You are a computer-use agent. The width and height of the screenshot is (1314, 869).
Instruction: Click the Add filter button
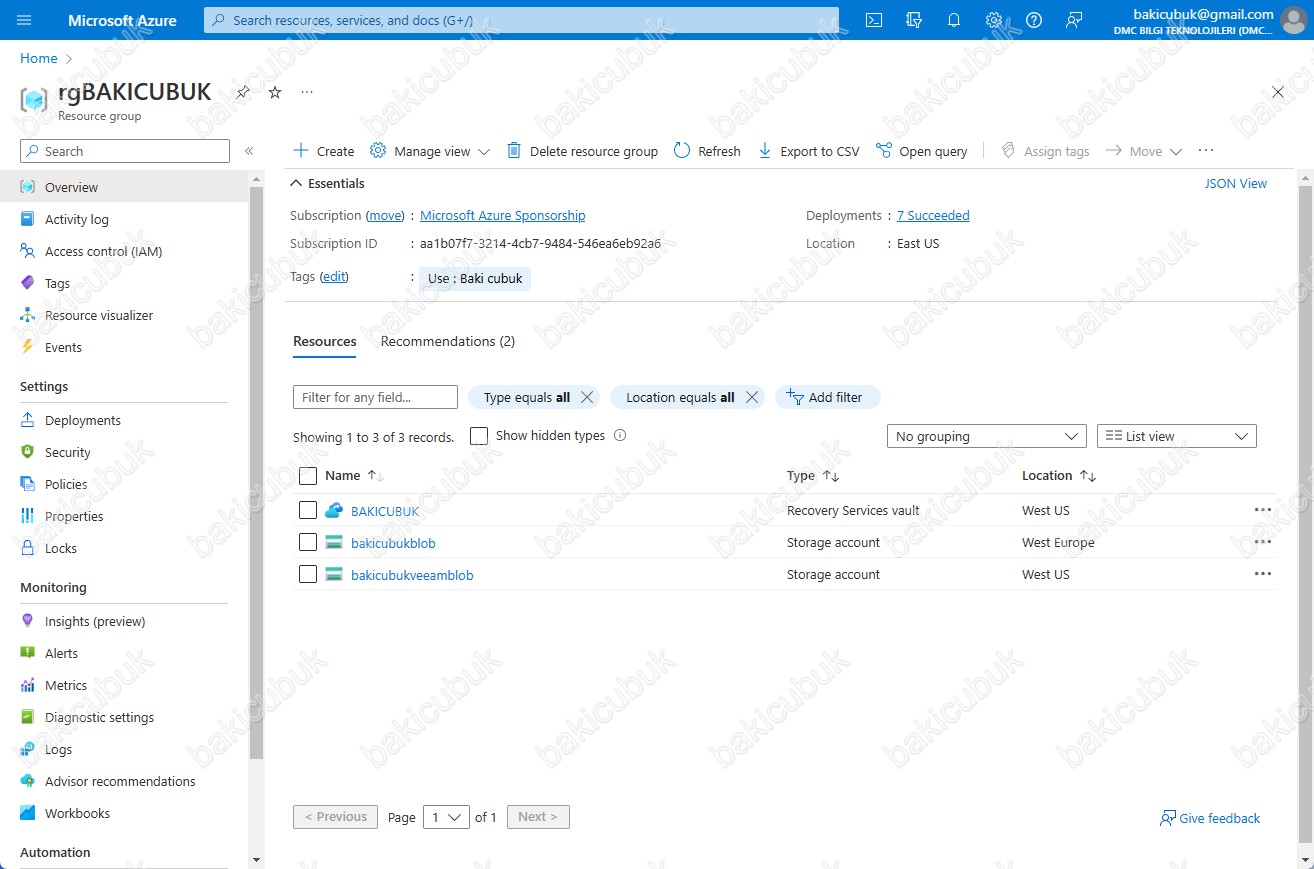pyautogui.click(x=827, y=397)
